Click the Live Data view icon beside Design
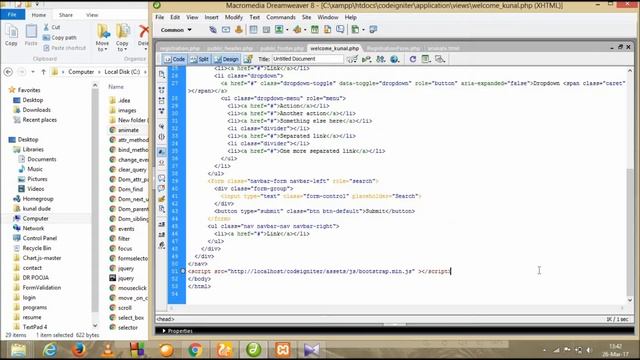The width and height of the screenshot is (640, 360). point(248,59)
